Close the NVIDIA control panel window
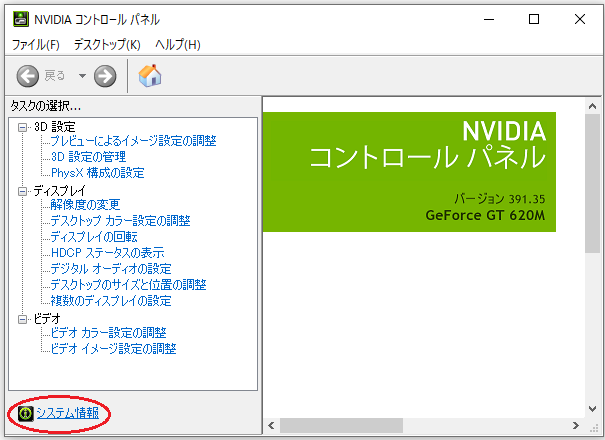Image resolution: width=605 pixels, height=440 pixels. pos(580,19)
